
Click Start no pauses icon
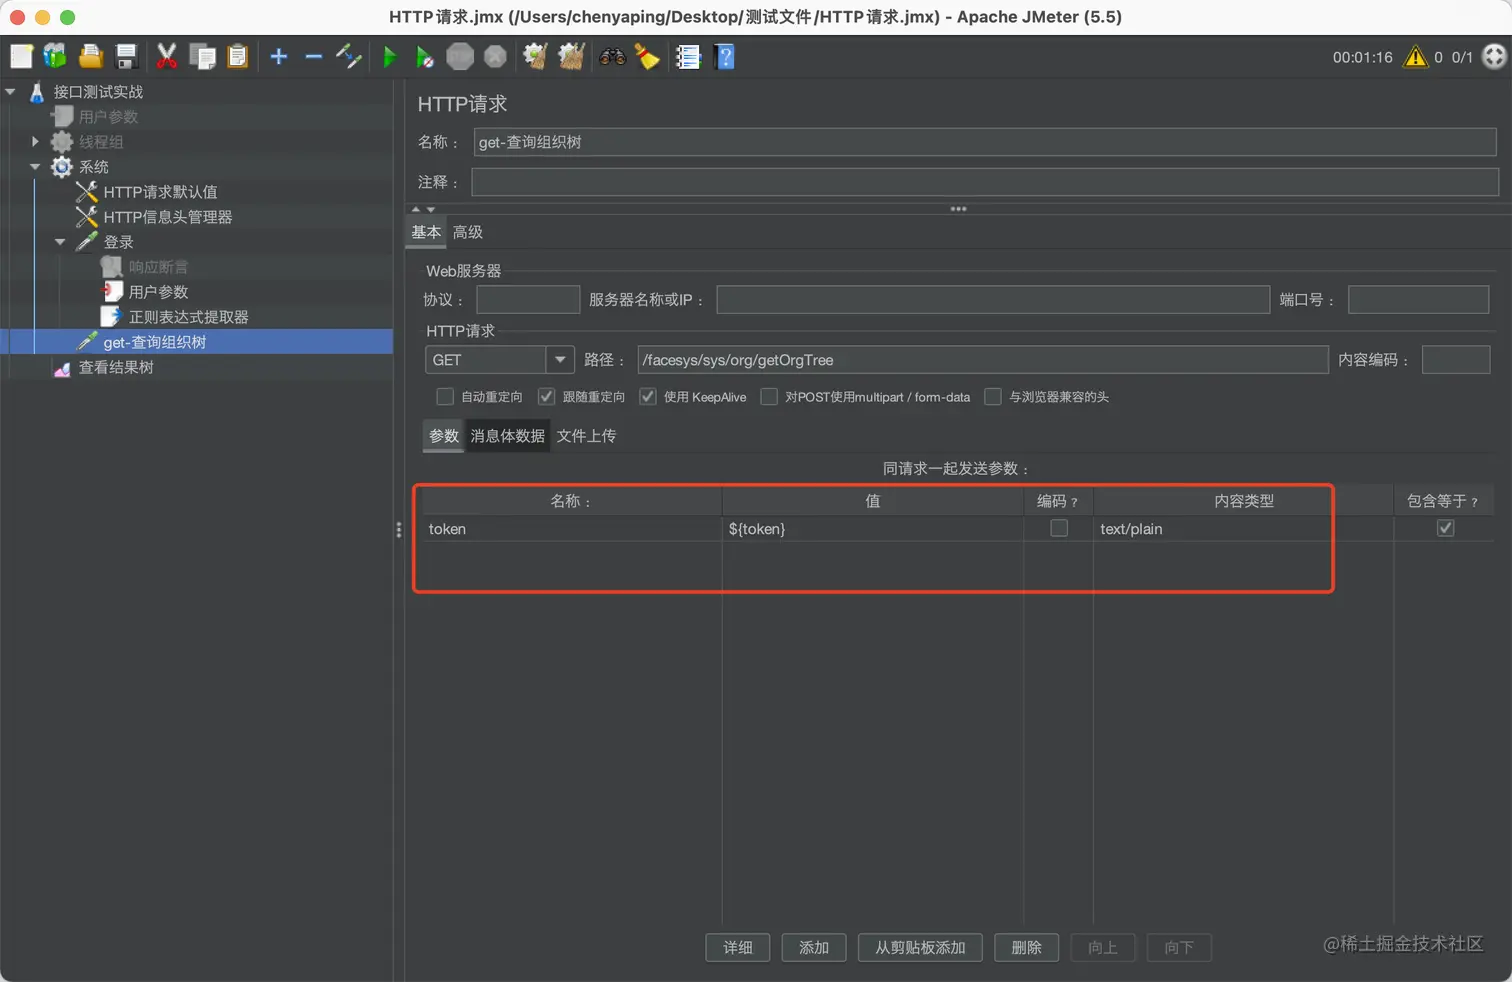[425, 57]
